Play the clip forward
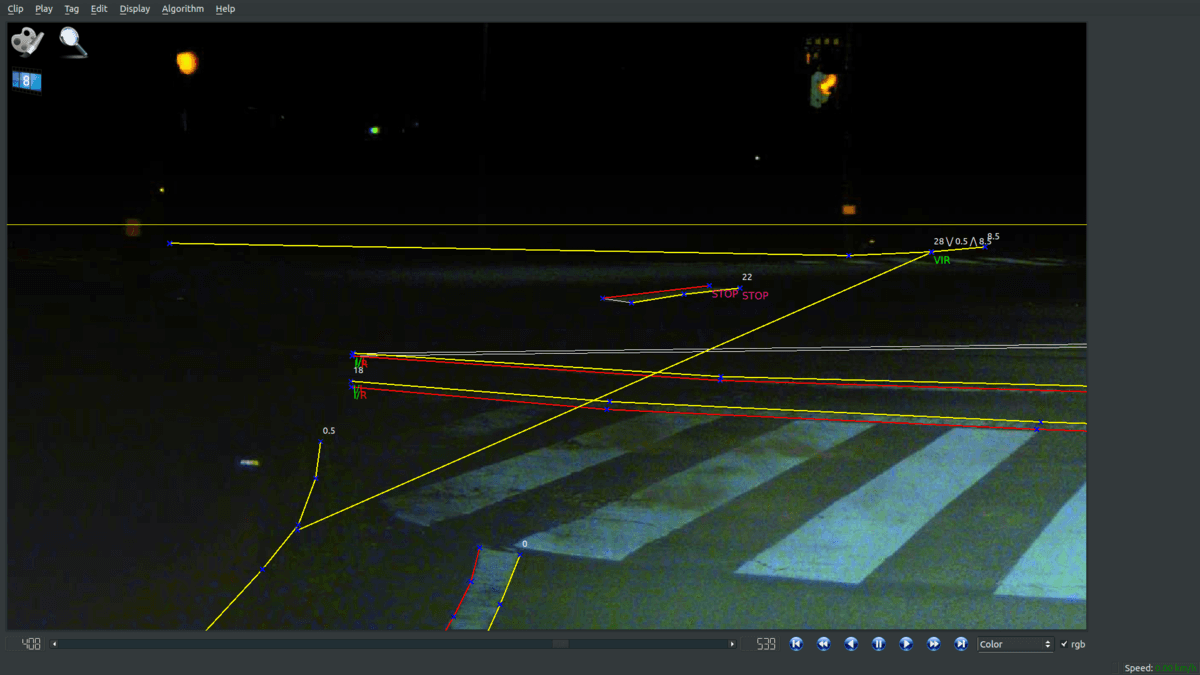Image resolution: width=1200 pixels, height=675 pixels. (906, 644)
